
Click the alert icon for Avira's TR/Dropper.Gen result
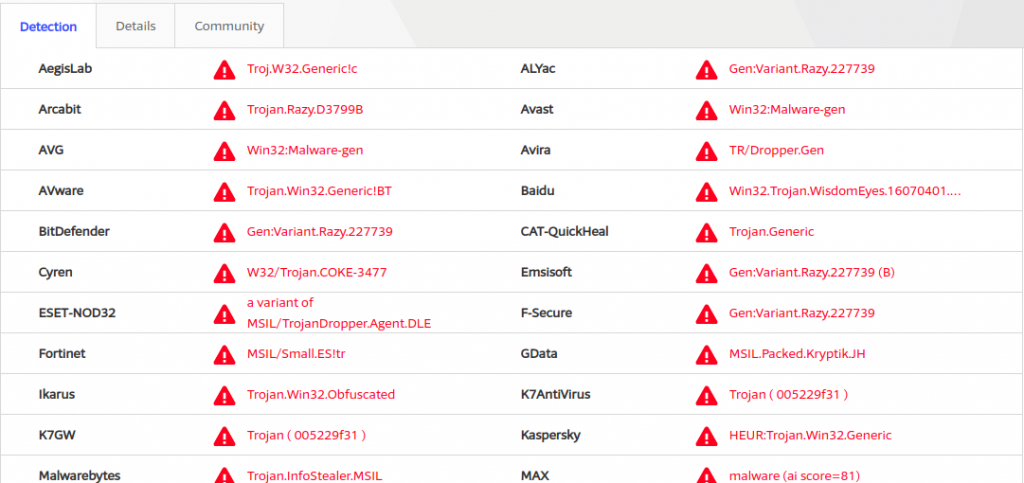pyautogui.click(x=707, y=151)
